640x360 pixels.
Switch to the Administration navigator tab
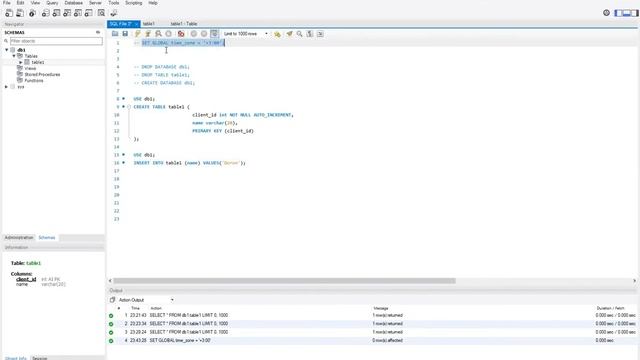tap(19, 238)
